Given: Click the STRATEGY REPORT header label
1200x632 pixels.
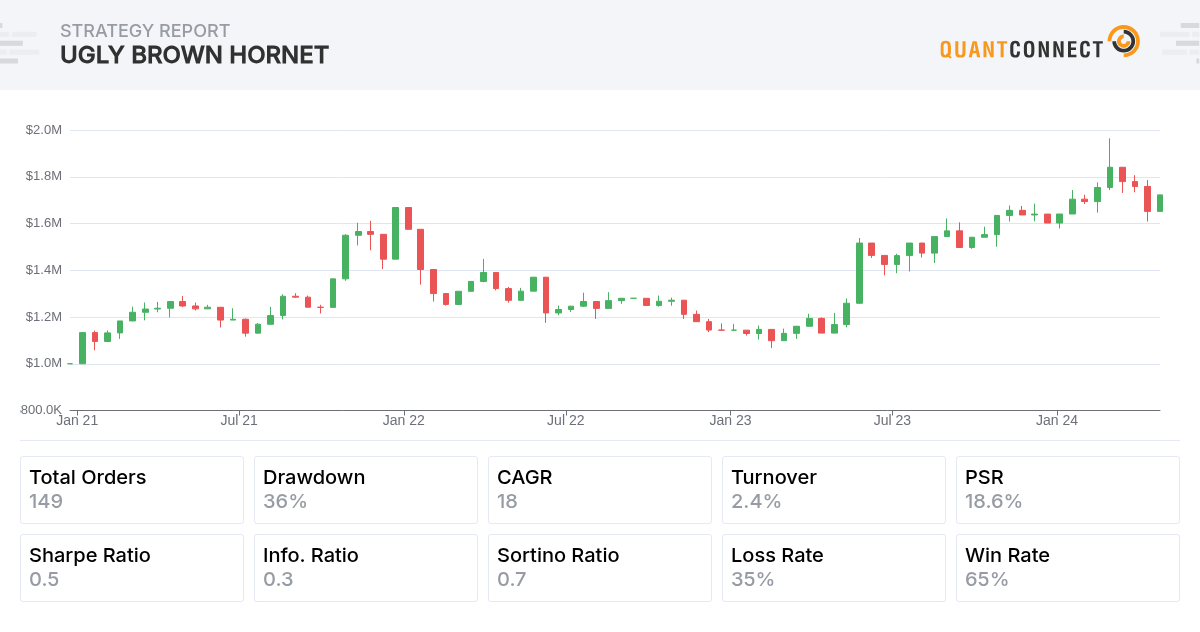Looking at the screenshot, I should click(x=145, y=31).
